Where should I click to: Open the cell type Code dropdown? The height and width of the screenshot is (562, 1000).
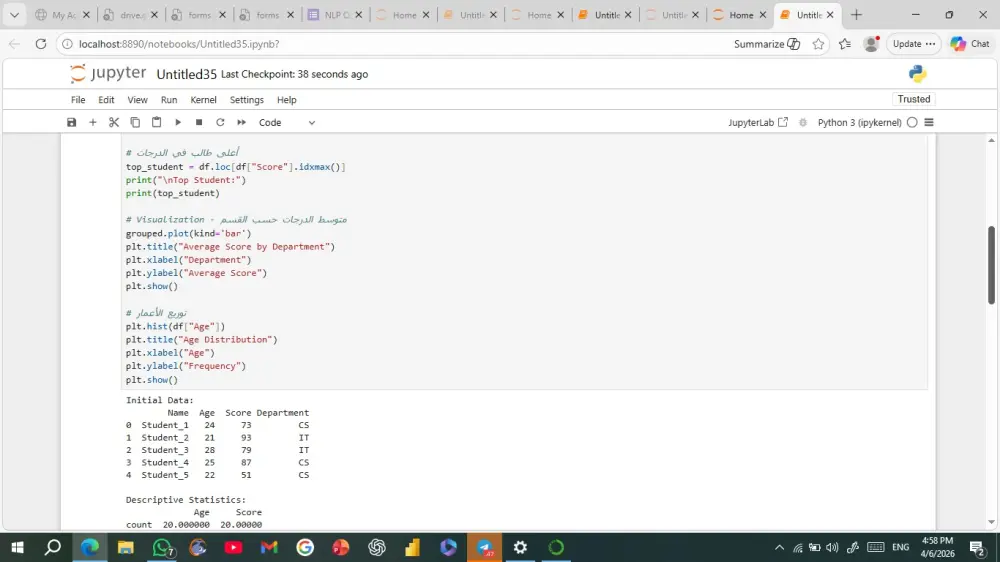(286, 122)
